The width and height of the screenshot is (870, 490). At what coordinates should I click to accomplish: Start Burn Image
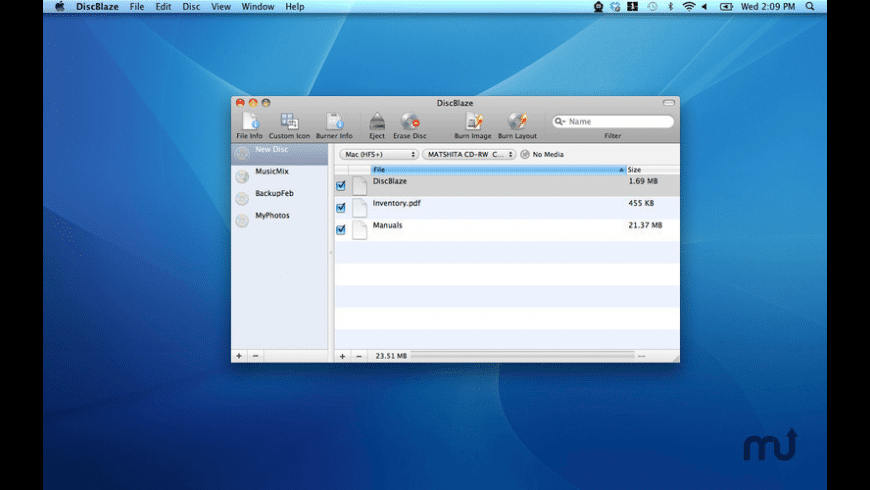pyautogui.click(x=473, y=126)
